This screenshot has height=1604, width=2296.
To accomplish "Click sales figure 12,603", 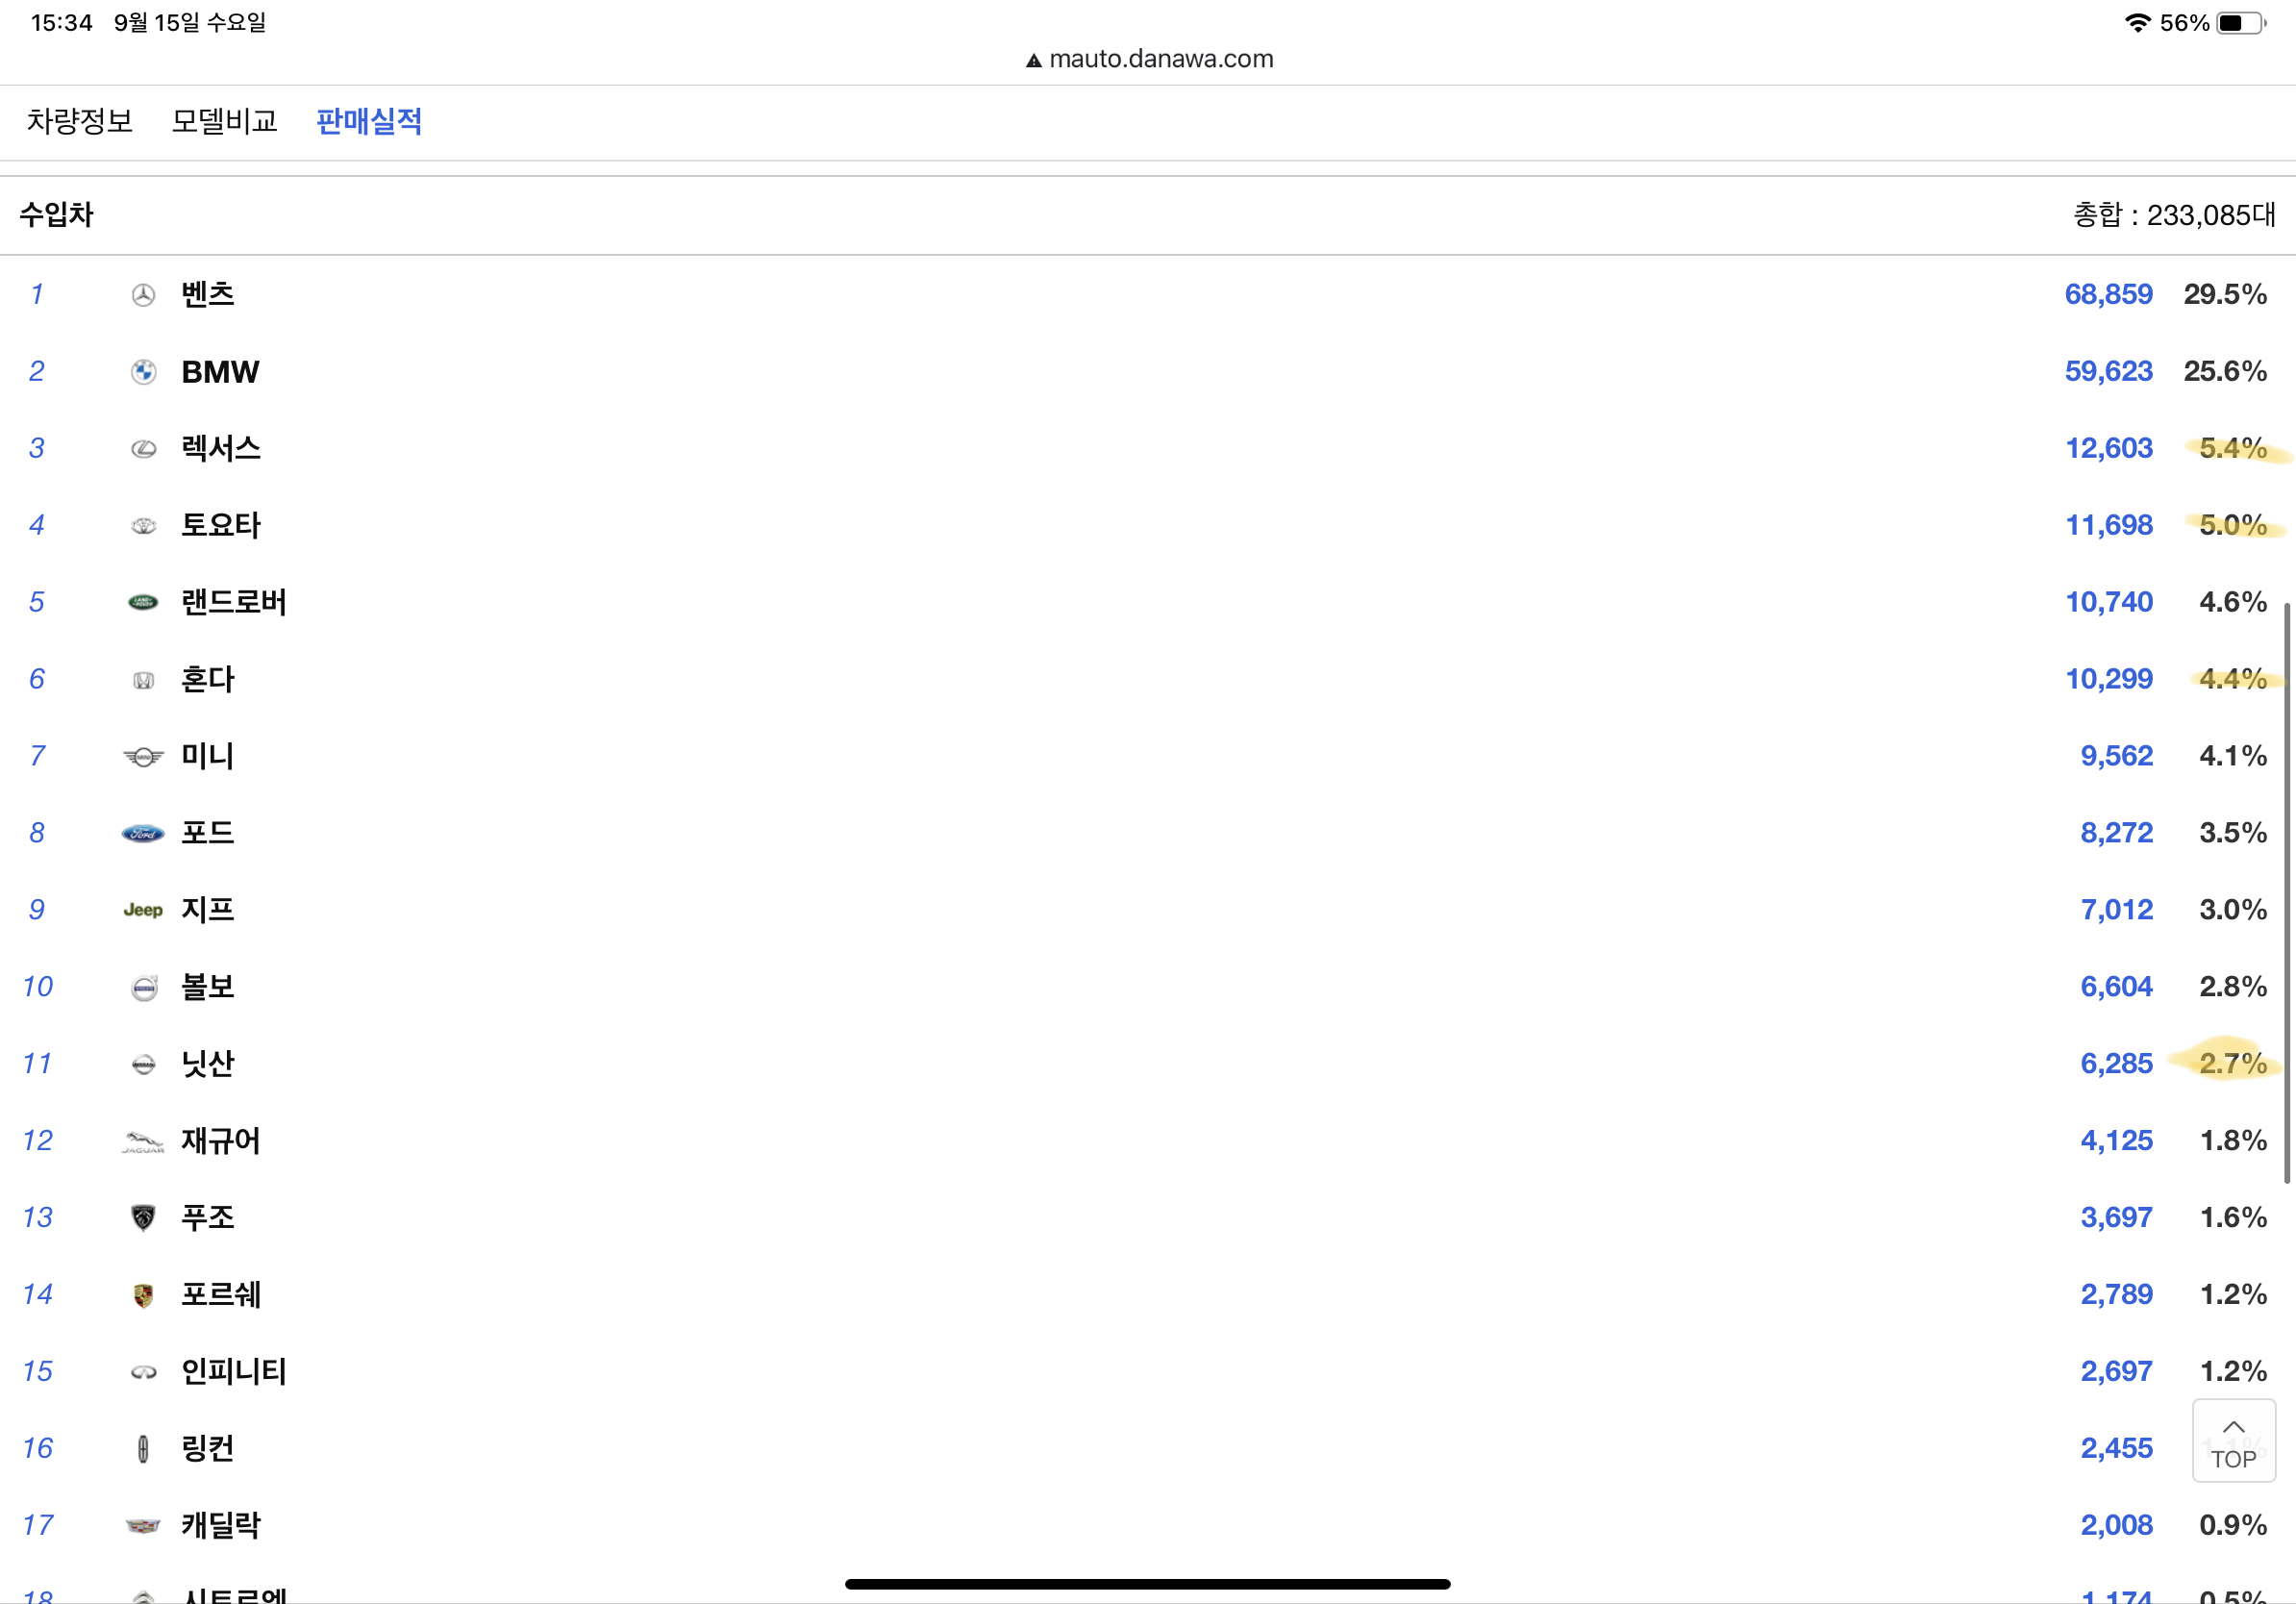I will 2109,448.
